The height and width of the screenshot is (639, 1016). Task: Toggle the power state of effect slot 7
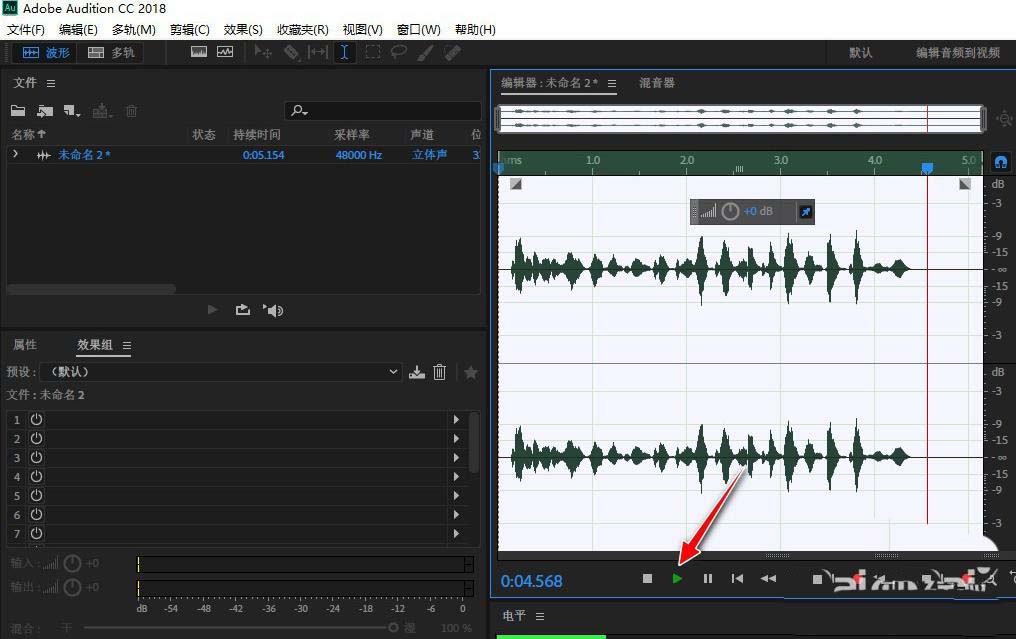click(x=36, y=533)
